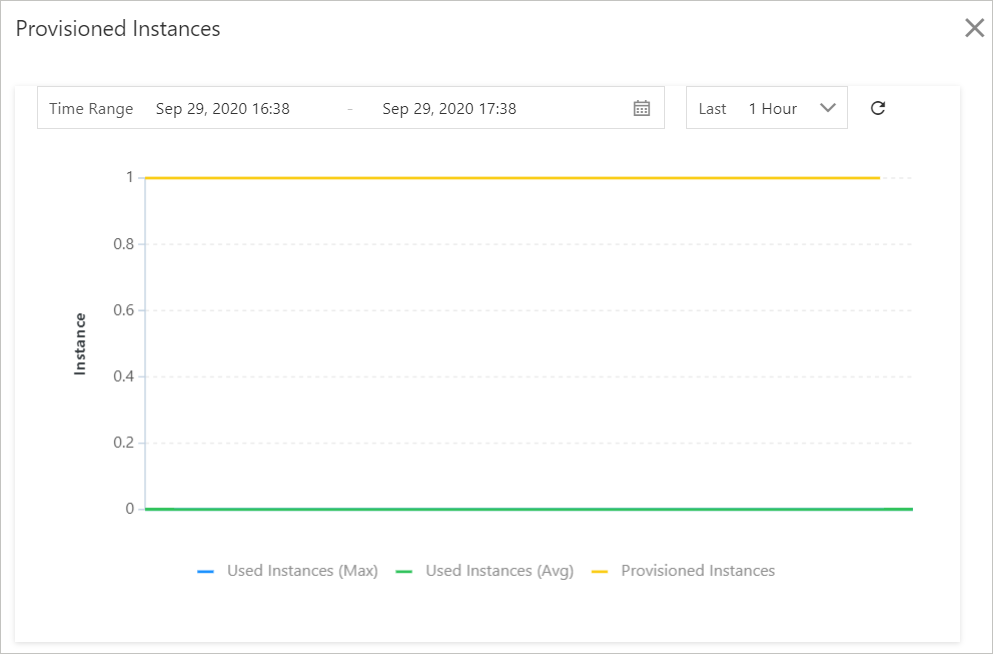This screenshot has height=654, width=993.
Task: Close the Provisioned Instances dialog
Action: (974, 28)
